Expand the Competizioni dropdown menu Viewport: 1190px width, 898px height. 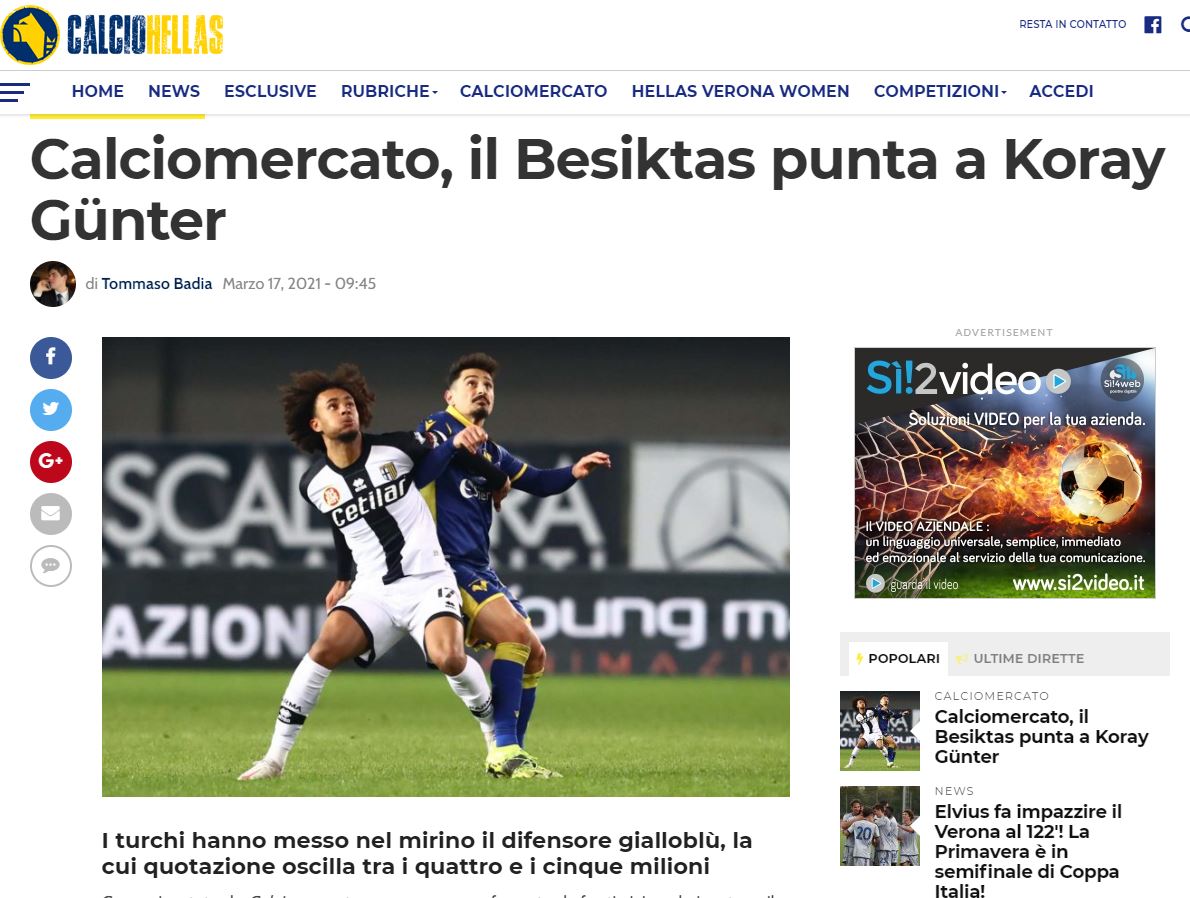point(940,91)
